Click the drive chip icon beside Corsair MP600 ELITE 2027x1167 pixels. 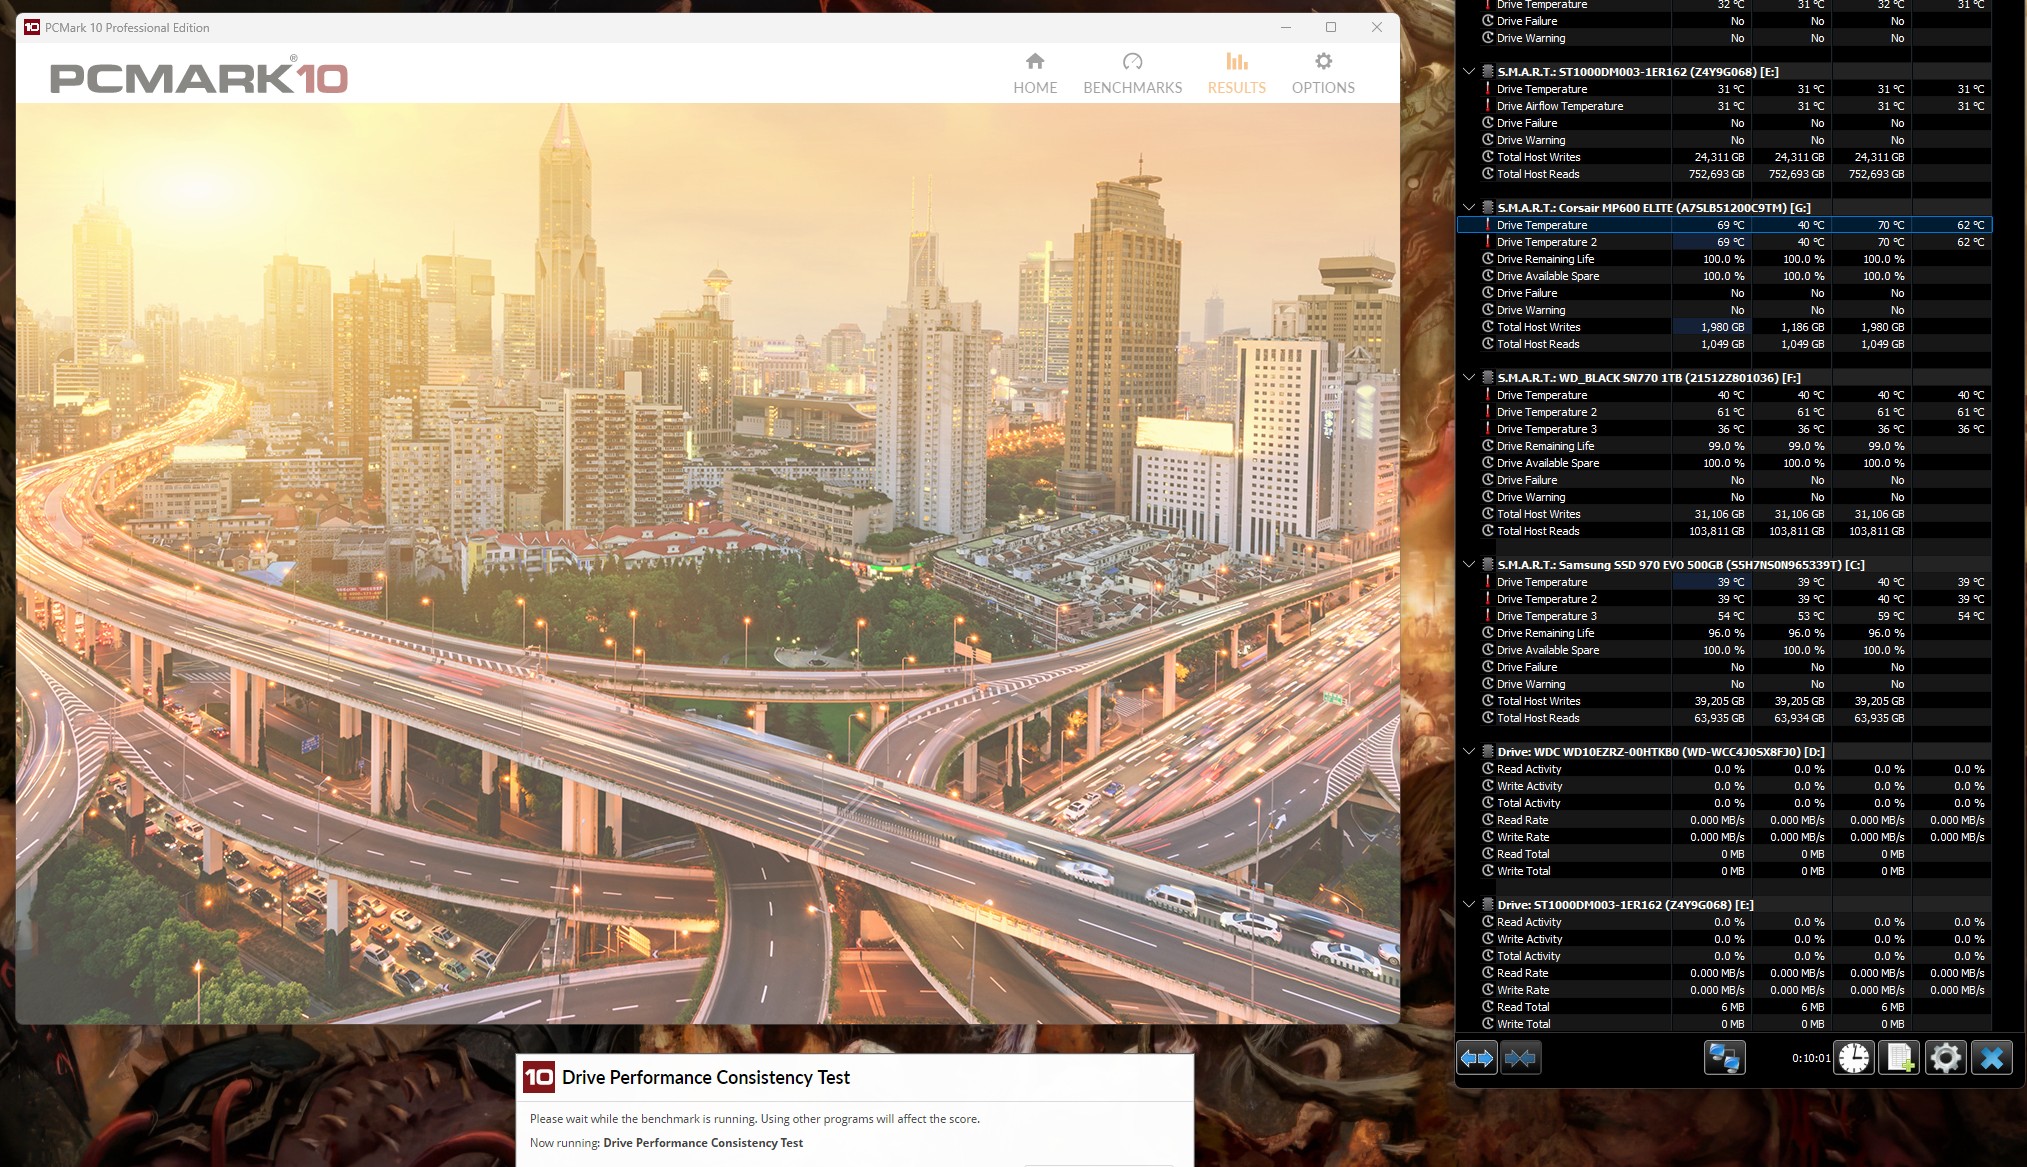coord(1487,208)
